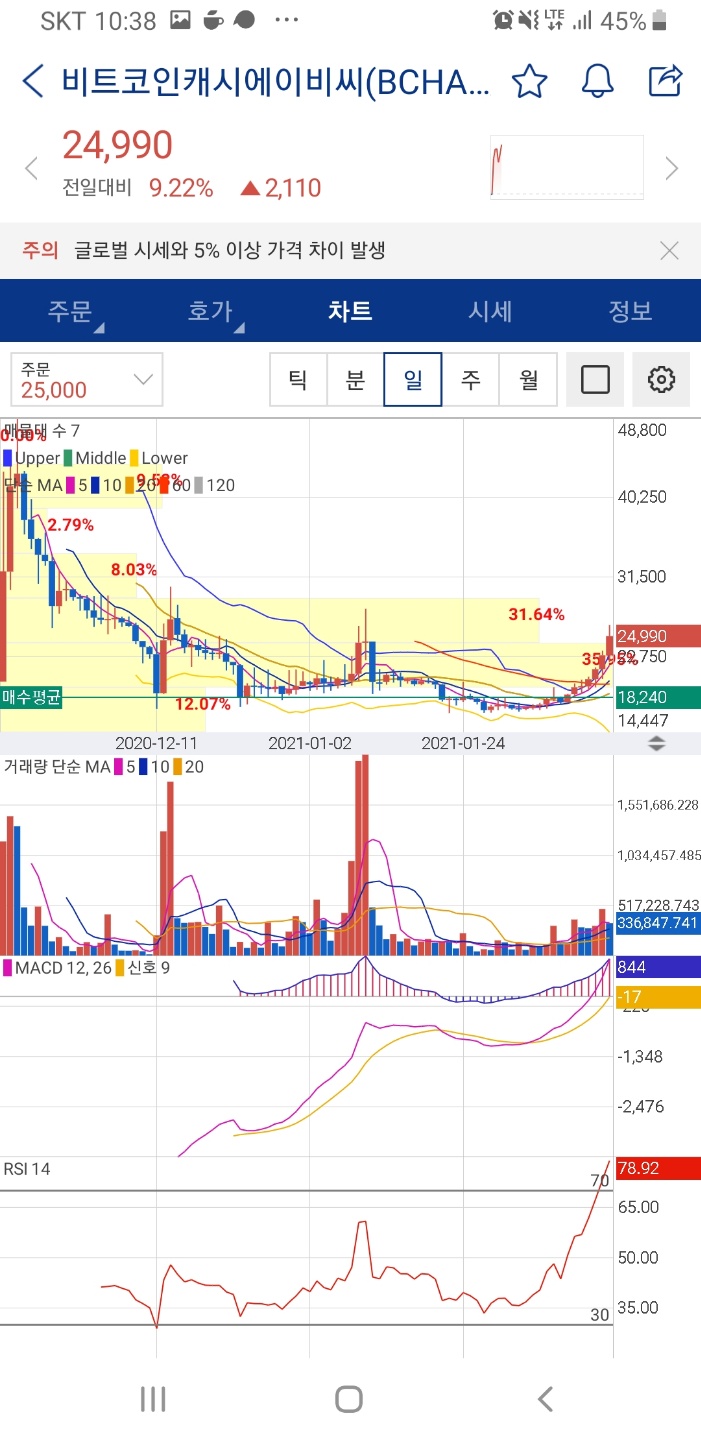Screen dimensions: 701x1440
Task: Tap the 2021-01-02 date axis label
Action: pyautogui.click(x=310, y=743)
